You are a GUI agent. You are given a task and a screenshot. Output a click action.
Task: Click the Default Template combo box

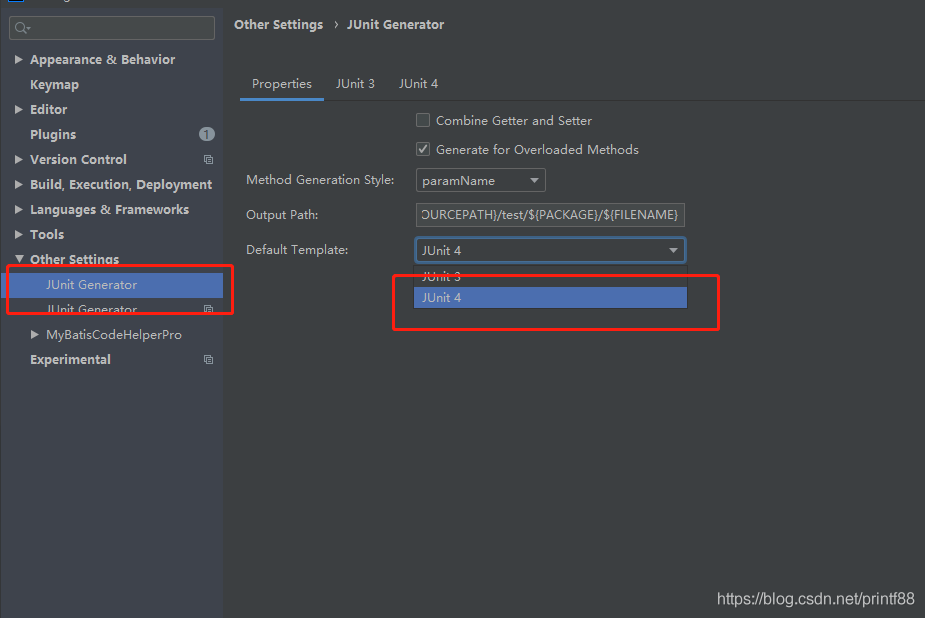[x=550, y=250]
